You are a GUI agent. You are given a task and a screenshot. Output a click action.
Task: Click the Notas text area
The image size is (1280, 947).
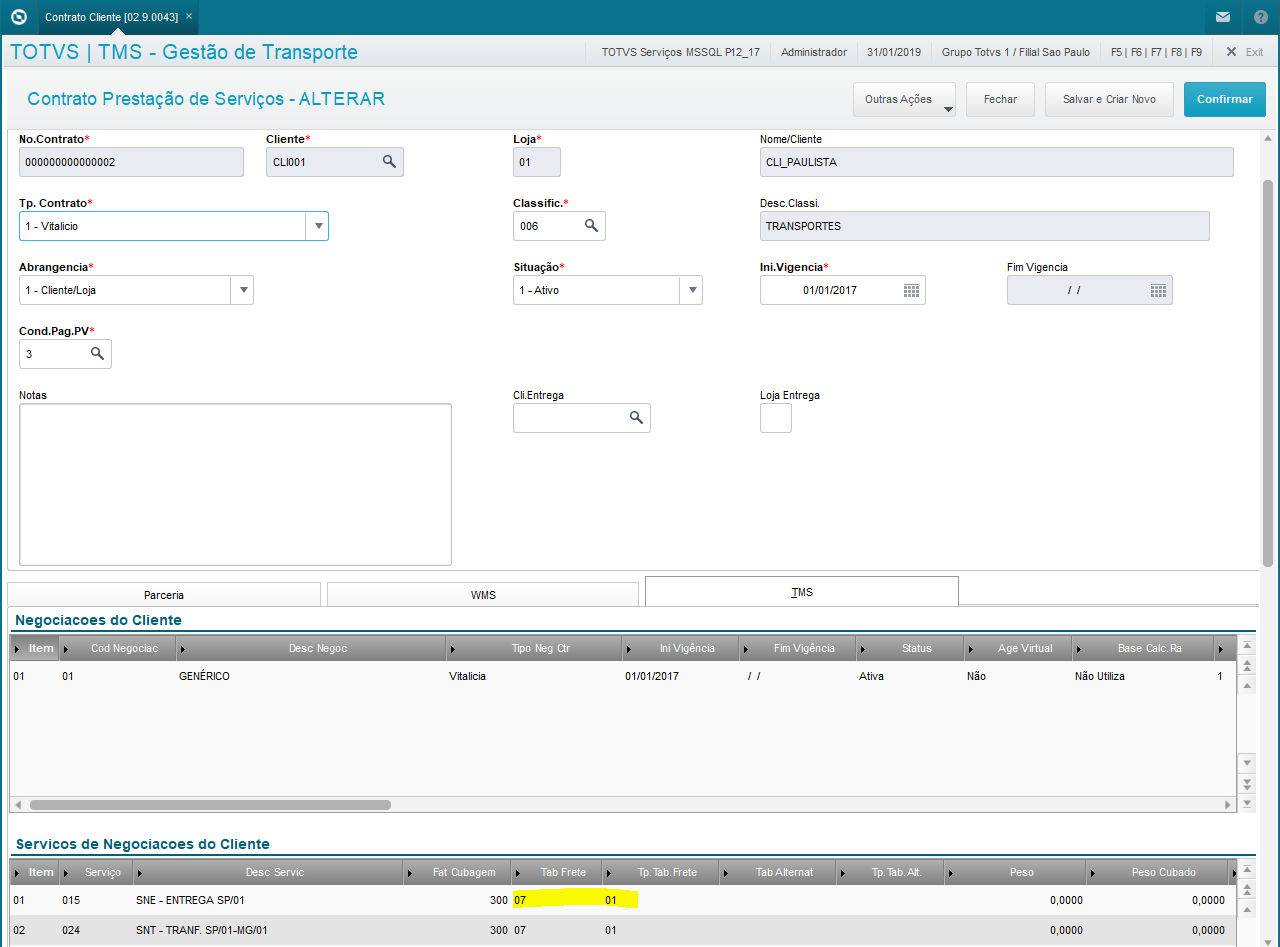tap(235, 484)
